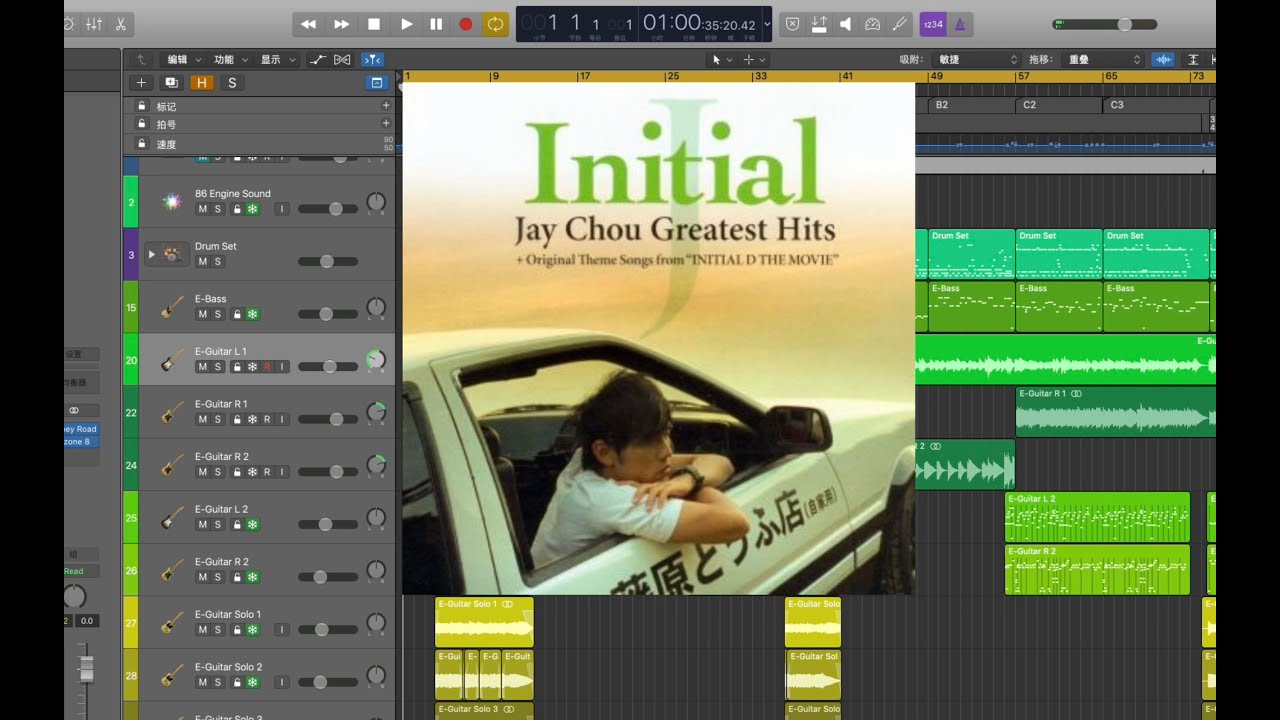
Task: Click the fast forward transport button
Action: pyautogui.click(x=341, y=24)
